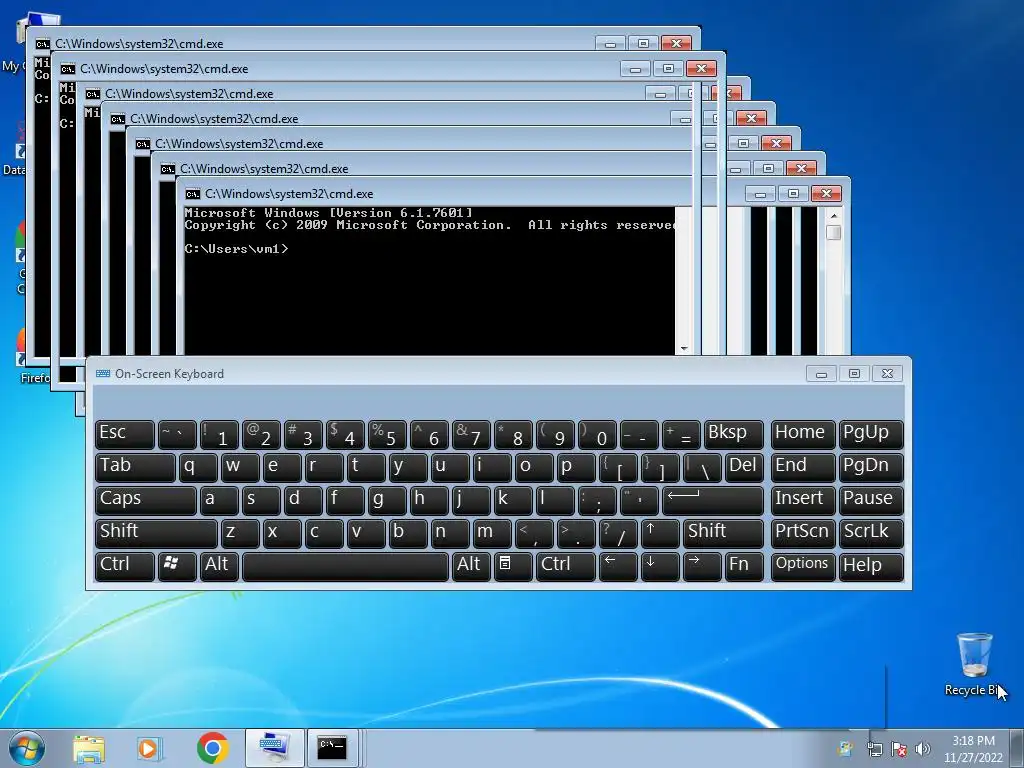Viewport: 1024px width, 768px height.
Task: Click front cmd.exe window title icon
Action: tap(192, 194)
